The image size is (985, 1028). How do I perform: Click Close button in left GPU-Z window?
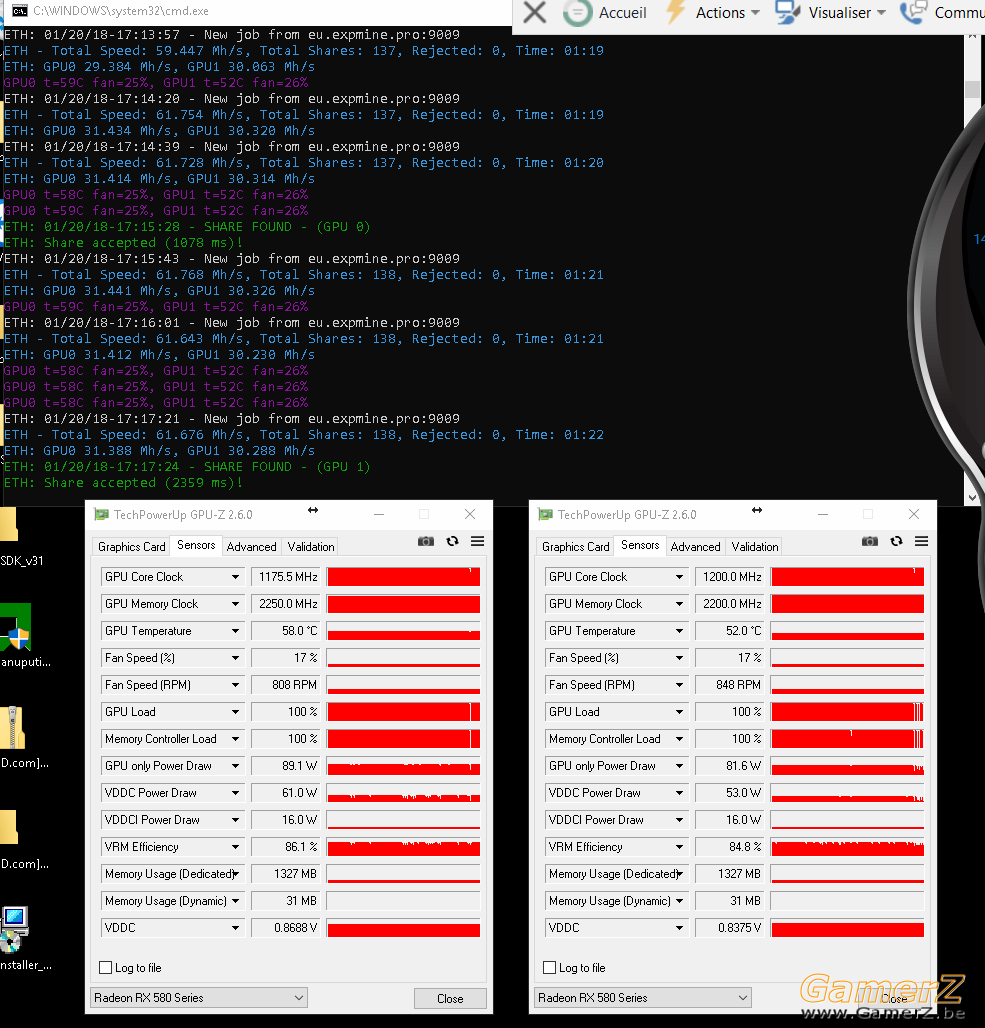(450, 998)
